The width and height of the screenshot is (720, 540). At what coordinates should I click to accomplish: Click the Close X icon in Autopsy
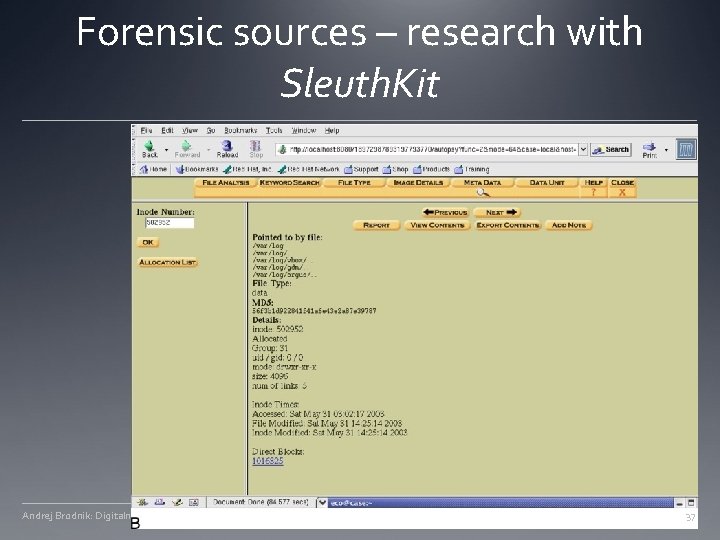click(x=622, y=192)
